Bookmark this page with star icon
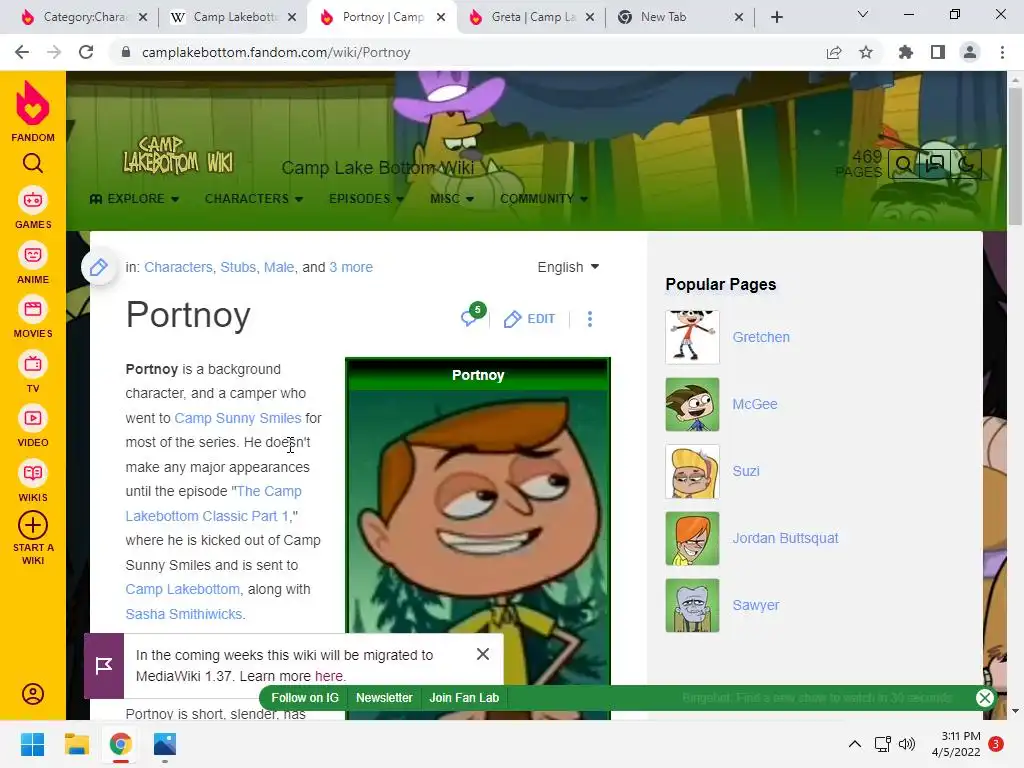Screen dimensions: 1024x768 [x=866, y=52]
